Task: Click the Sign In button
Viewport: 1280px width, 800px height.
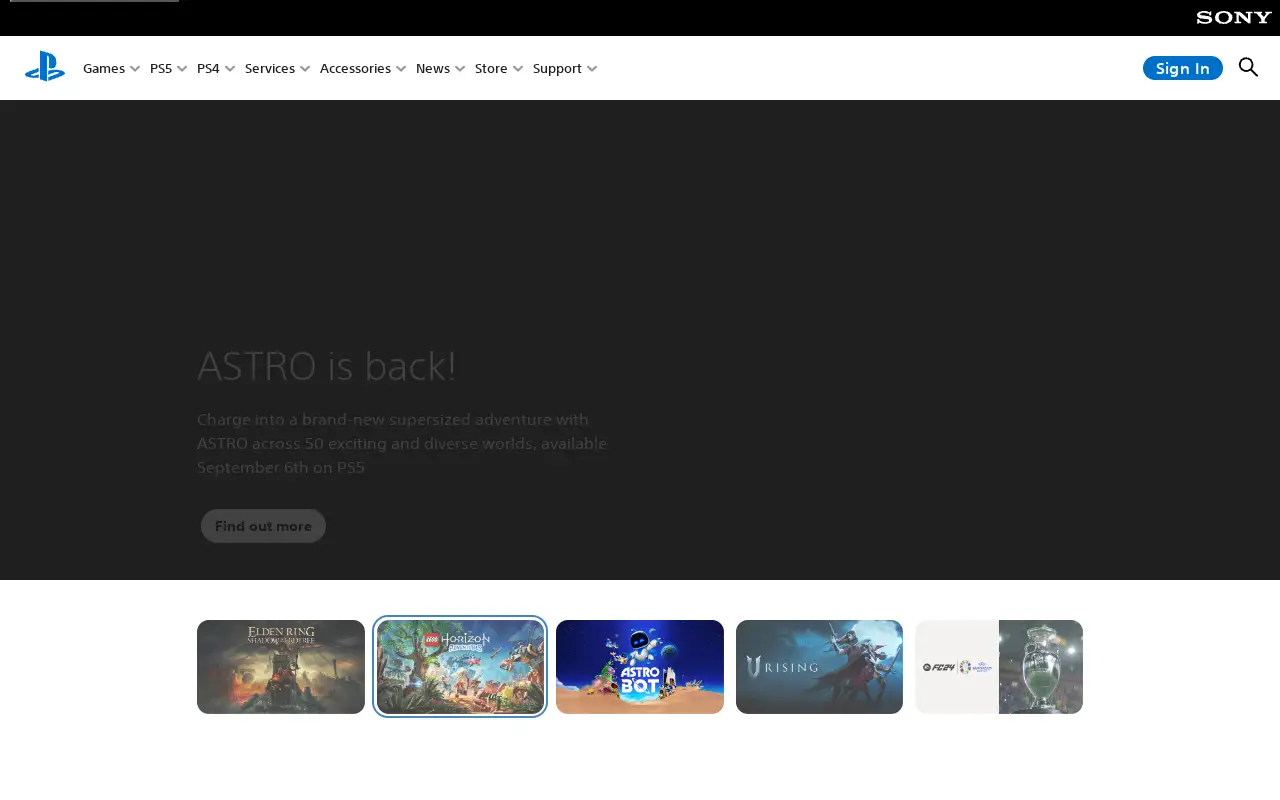Action: pyautogui.click(x=1183, y=68)
